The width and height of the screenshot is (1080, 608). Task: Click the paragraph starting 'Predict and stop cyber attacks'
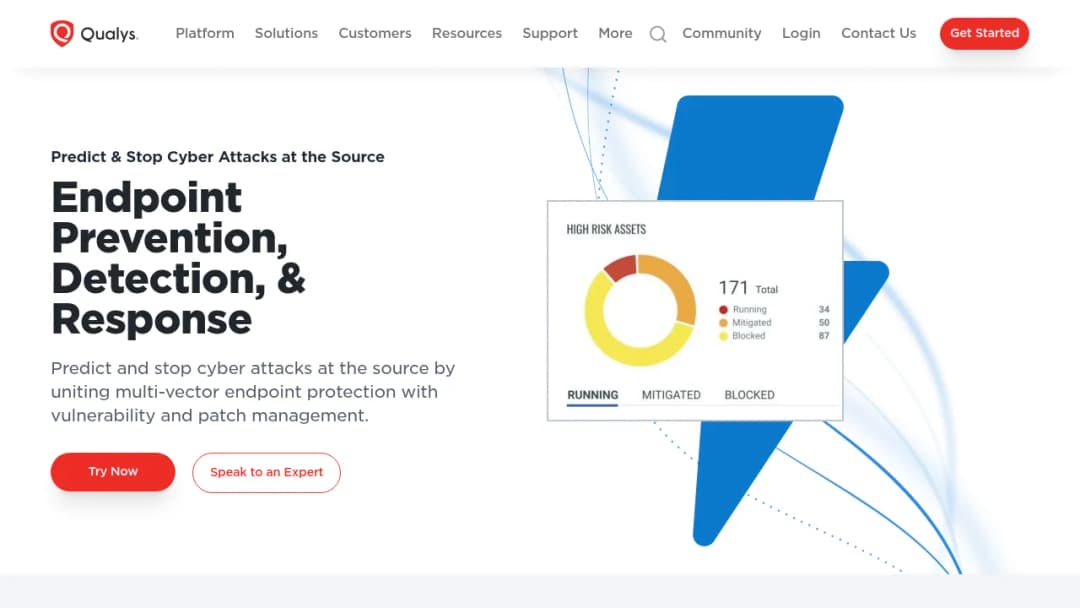pos(253,392)
